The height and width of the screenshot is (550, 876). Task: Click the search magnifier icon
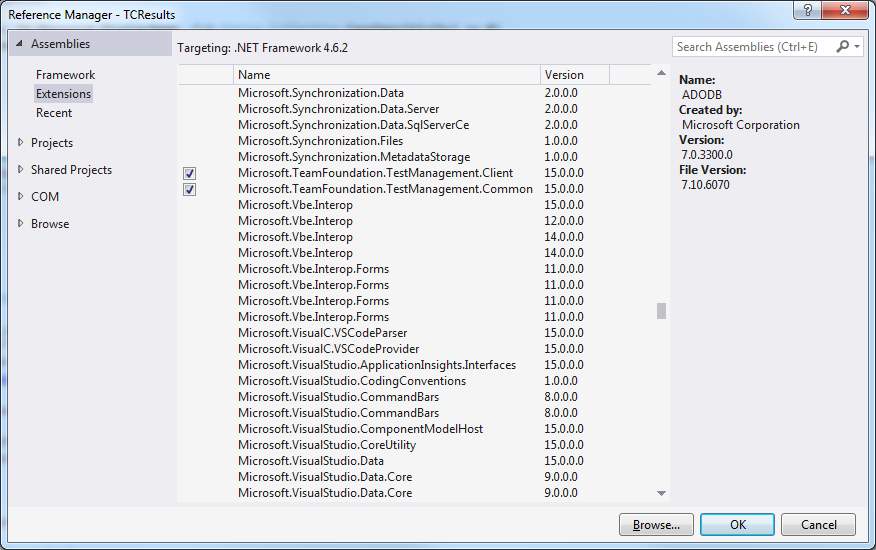pos(842,46)
